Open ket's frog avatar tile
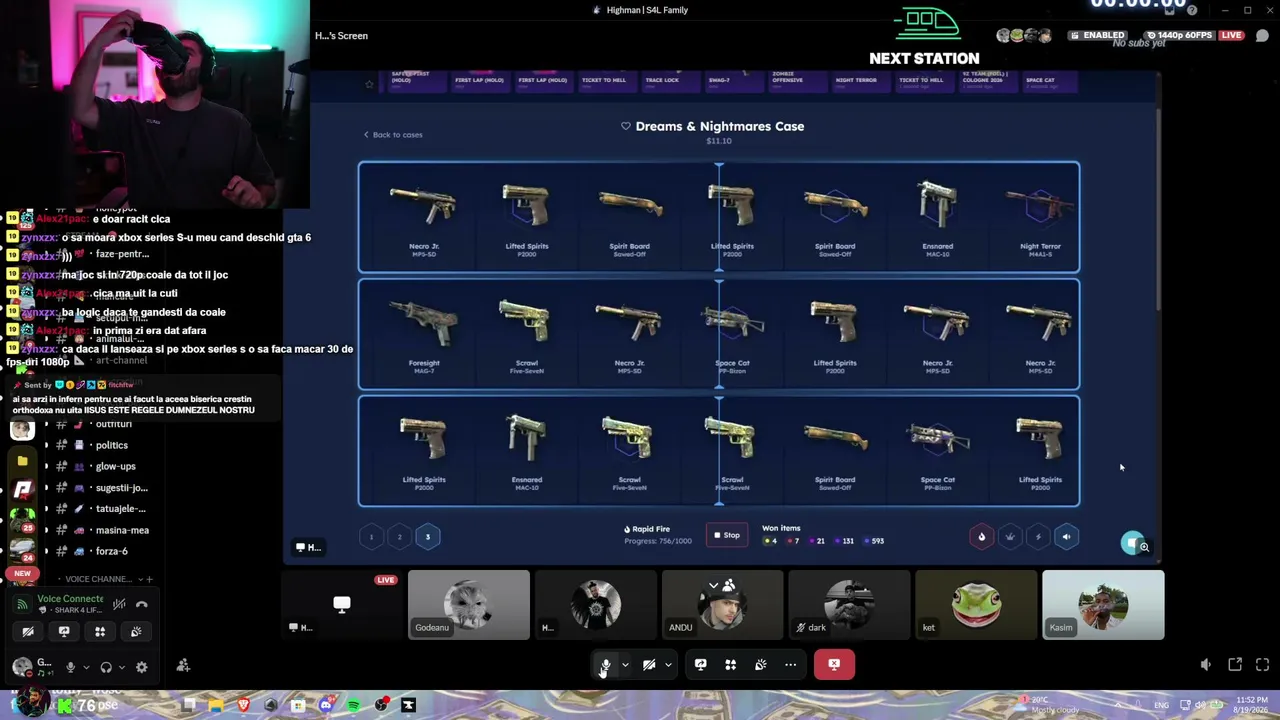This screenshot has width=1280, height=720. (x=977, y=605)
